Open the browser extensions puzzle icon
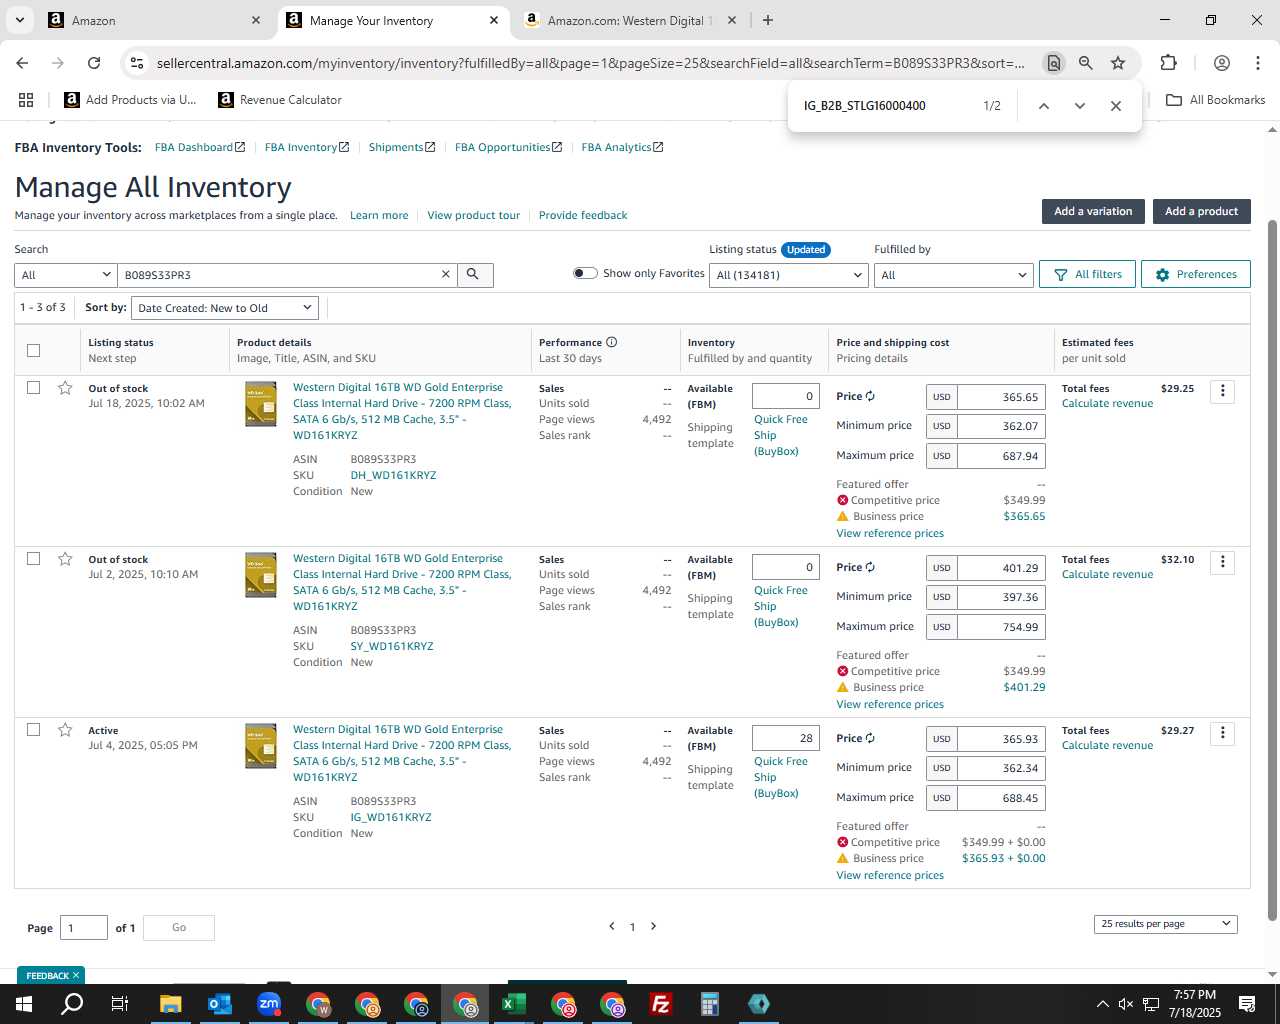1280x1024 pixels. (x=1168, y=63)
